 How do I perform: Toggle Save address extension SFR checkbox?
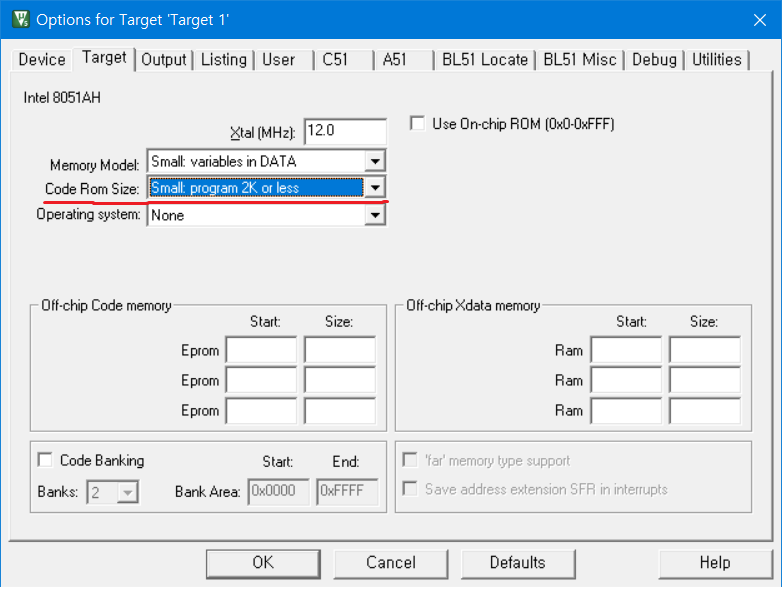[x=410, y=489]
